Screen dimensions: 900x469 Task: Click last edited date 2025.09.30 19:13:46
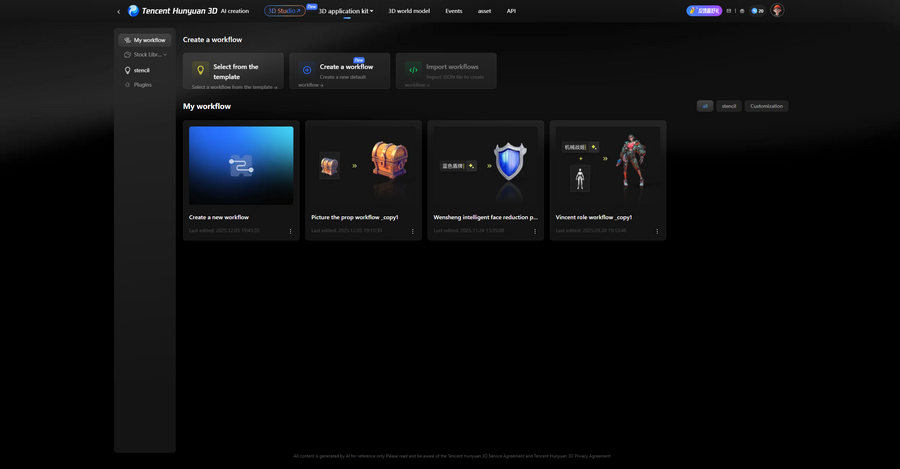click(591, 231)
